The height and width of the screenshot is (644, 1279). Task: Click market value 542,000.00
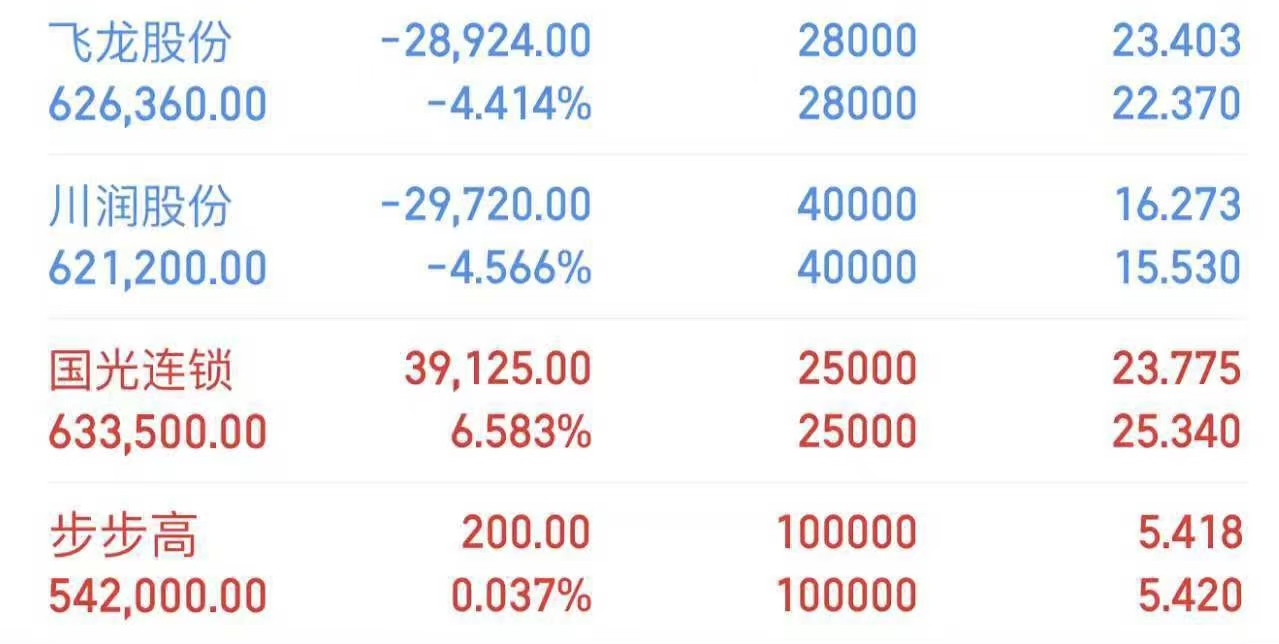coord(157,597)
